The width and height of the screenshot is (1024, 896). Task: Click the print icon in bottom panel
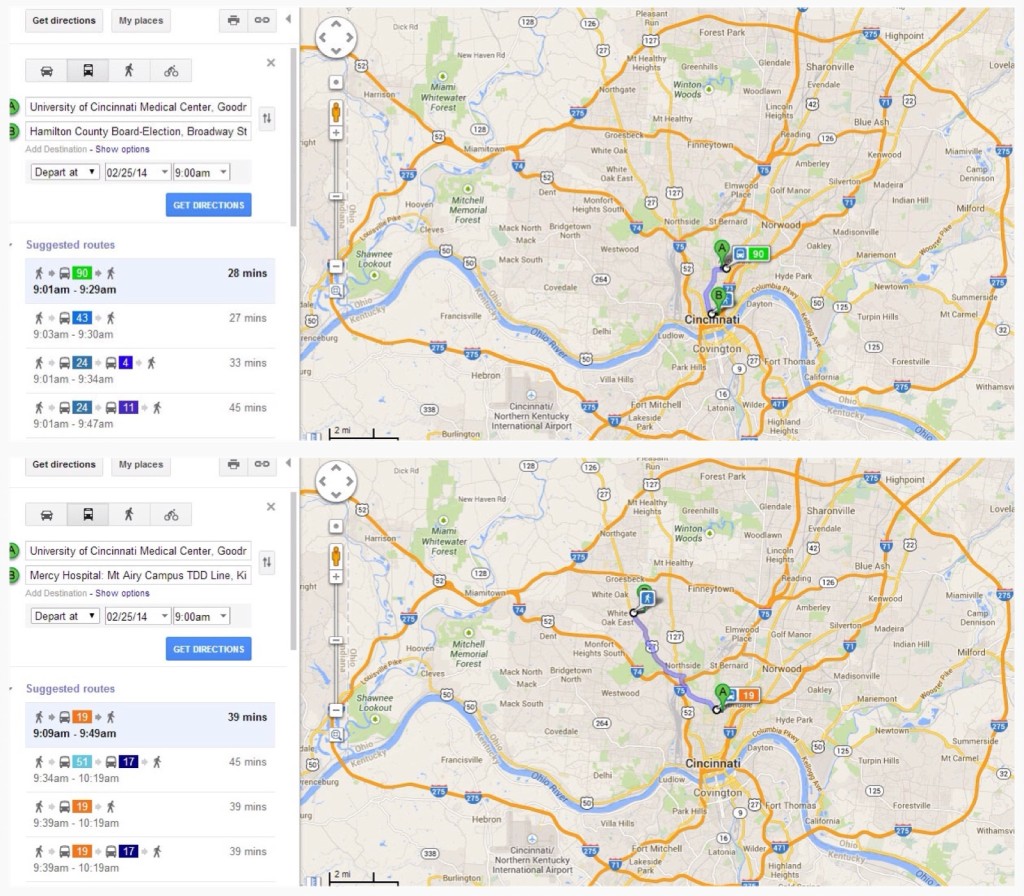(233, 464)
